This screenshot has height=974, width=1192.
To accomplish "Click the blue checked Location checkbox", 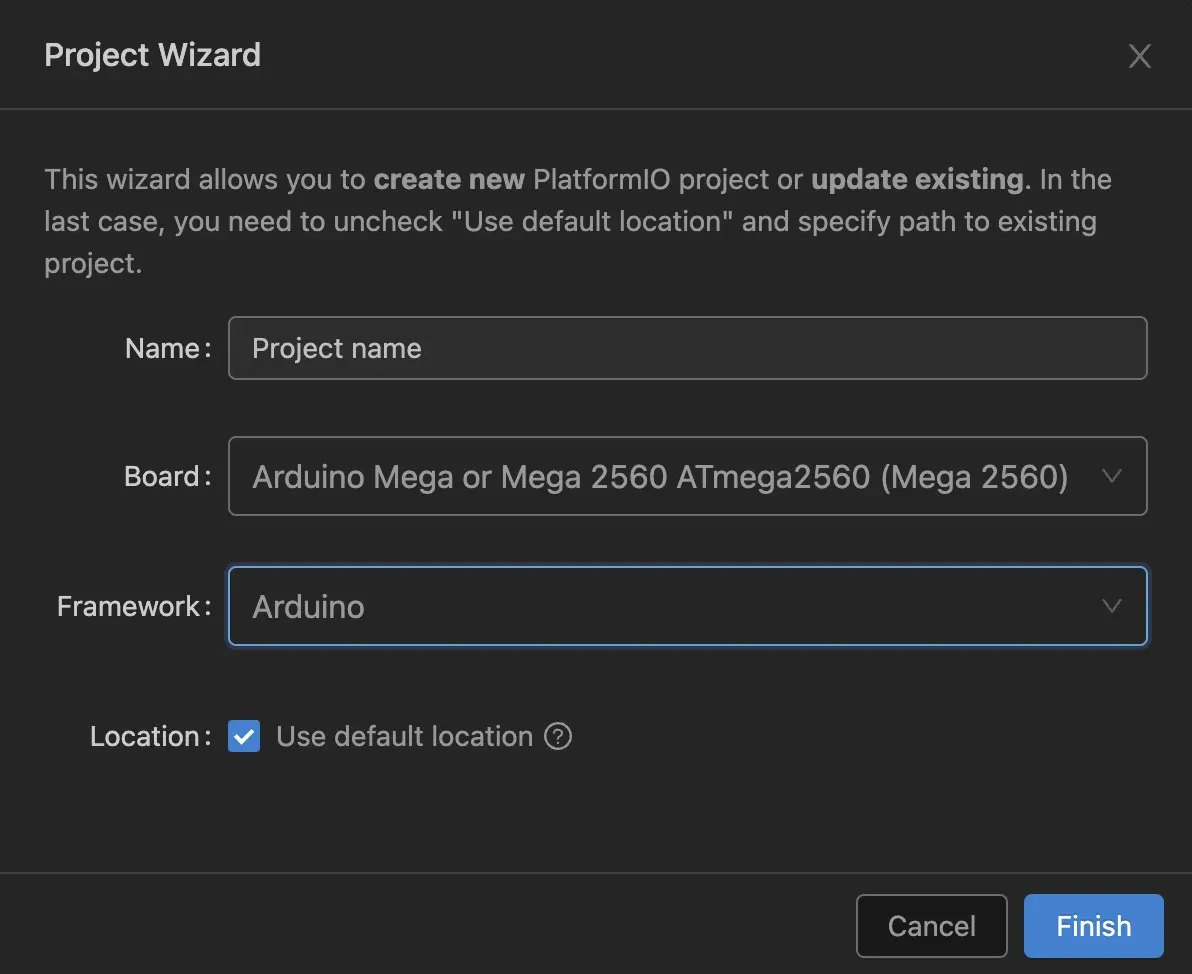I will coord(243,736).
